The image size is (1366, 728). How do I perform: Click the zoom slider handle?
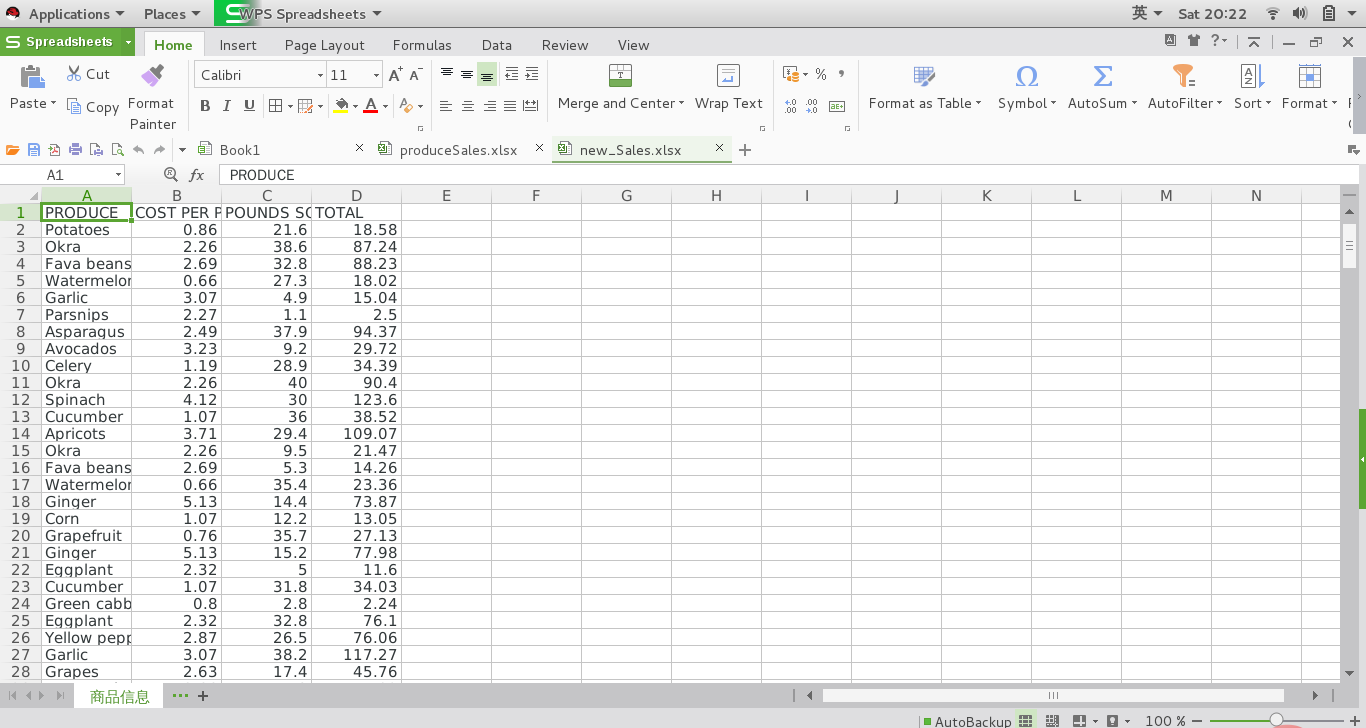coord(1276,720)
